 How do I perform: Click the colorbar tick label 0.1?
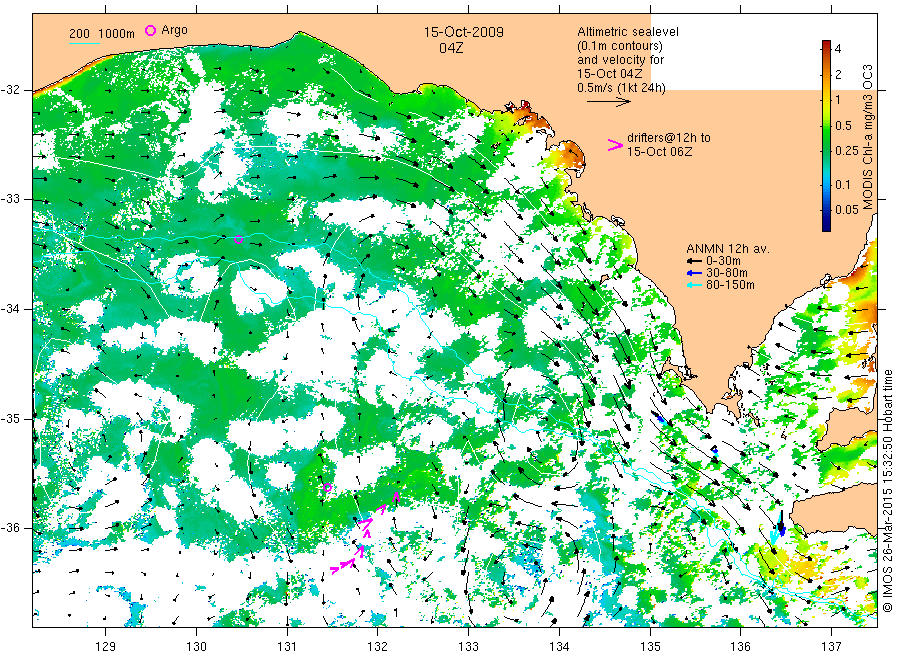(843, 184)
